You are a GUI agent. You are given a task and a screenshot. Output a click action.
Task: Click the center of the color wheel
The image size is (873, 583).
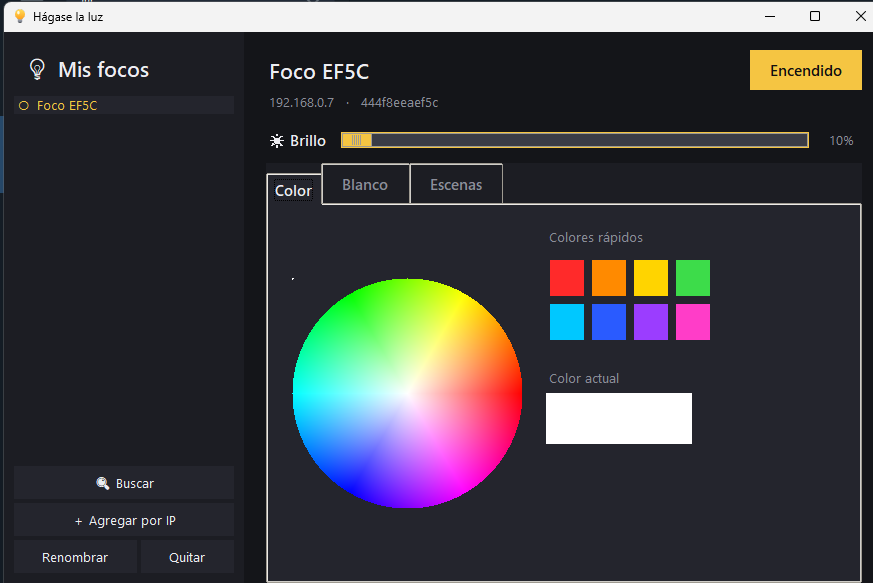(407, 393)
